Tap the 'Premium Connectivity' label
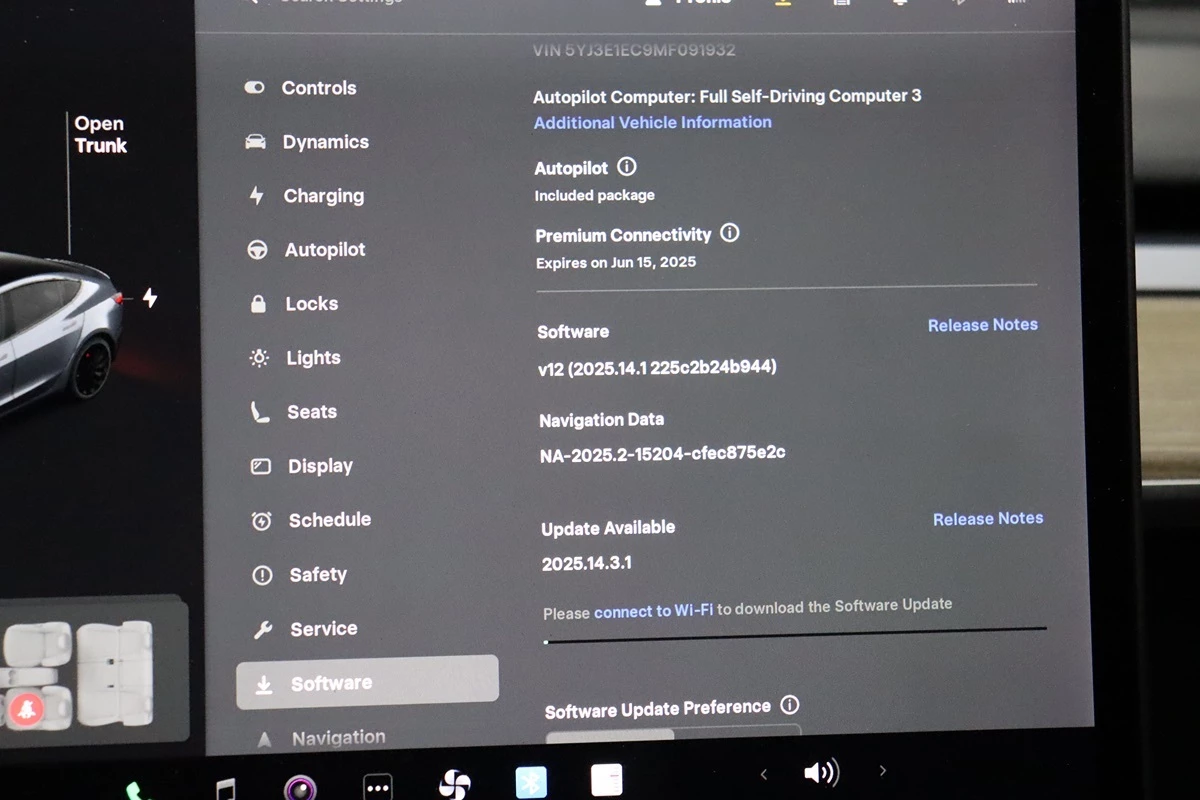Image resolution: width=1200 pixels, height=800 pixels. (623, 236)
